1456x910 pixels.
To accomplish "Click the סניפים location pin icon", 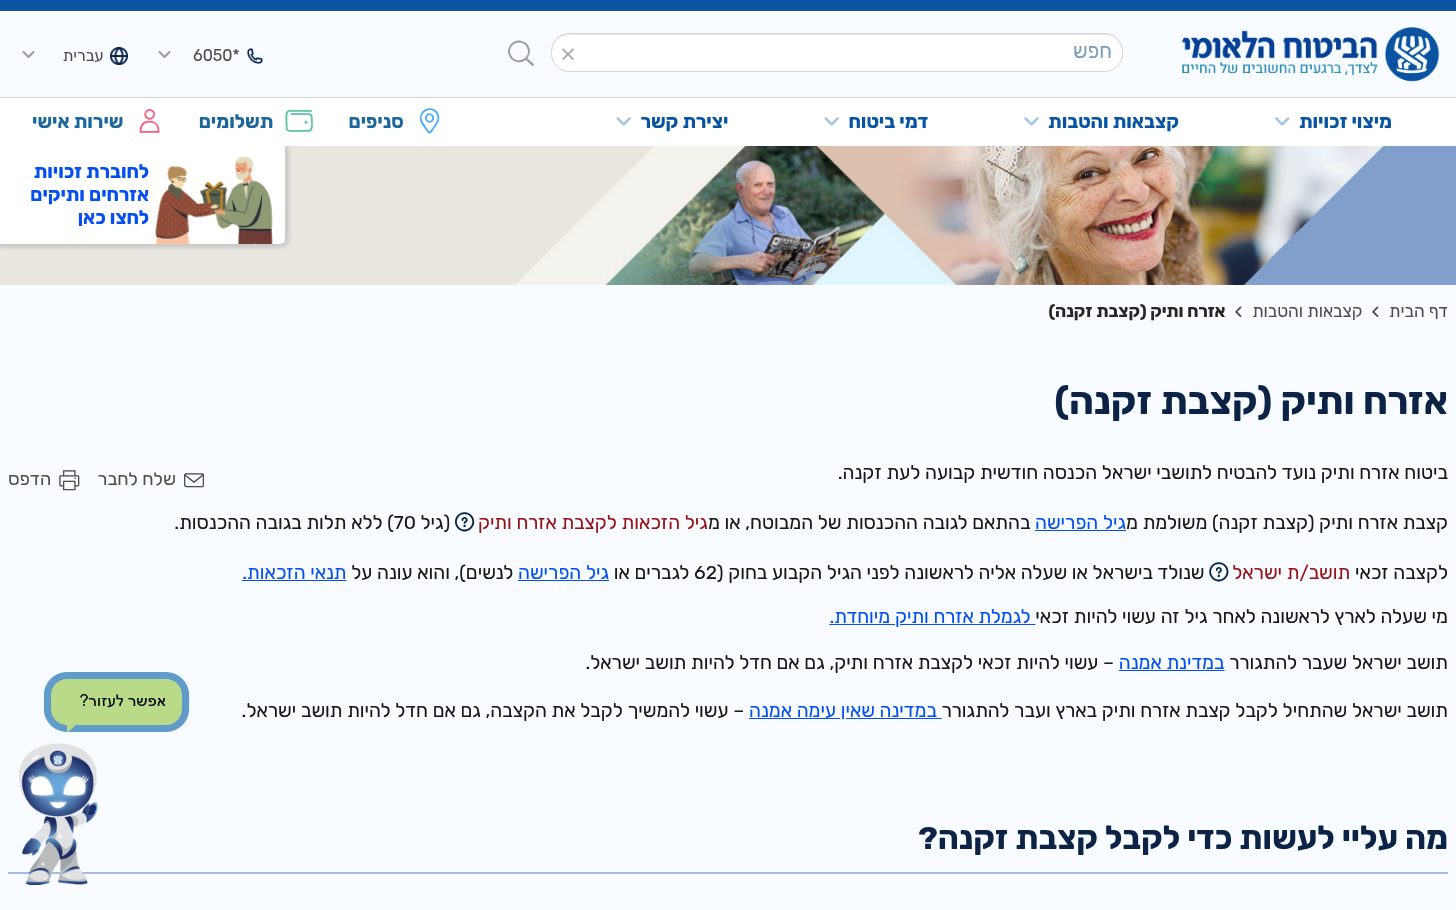I will [429, 121].
